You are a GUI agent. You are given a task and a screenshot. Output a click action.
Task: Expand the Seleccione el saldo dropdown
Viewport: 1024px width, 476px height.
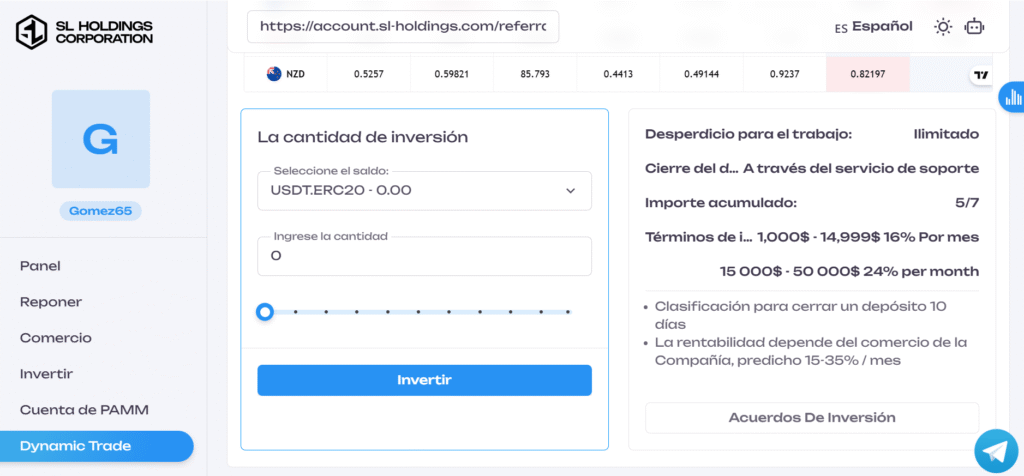[424, 191]
